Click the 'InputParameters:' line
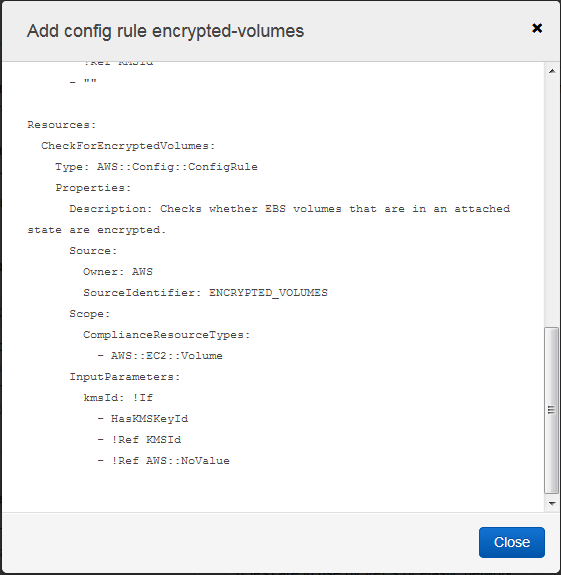 pos(125,377)
